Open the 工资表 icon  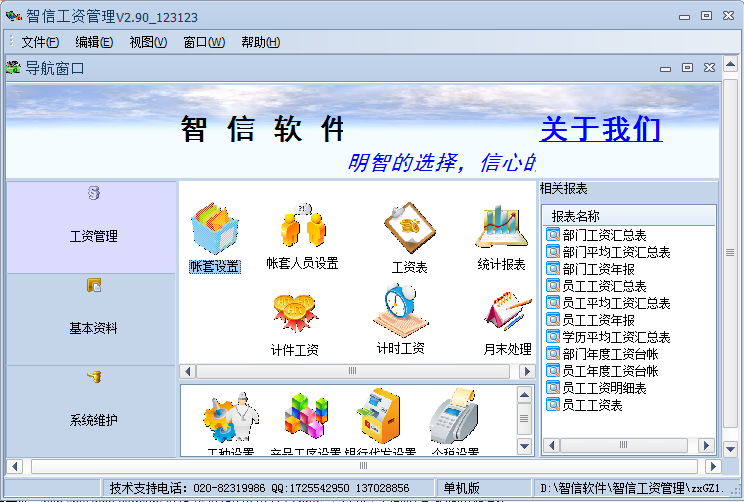(x=409, y=230)
